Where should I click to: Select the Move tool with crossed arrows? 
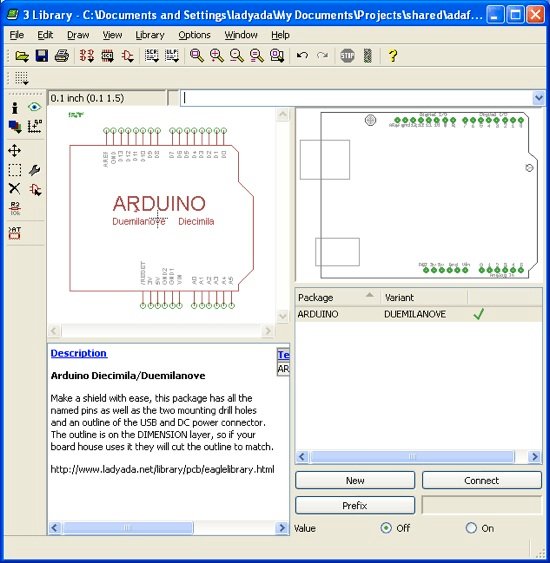(15, 150)
